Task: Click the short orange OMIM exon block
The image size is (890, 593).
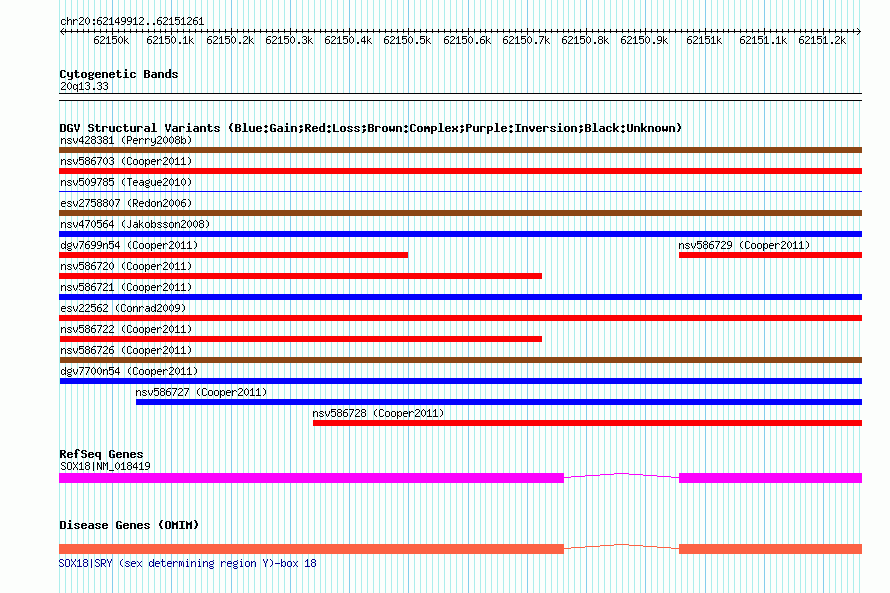Action: [x=770, y=549]
